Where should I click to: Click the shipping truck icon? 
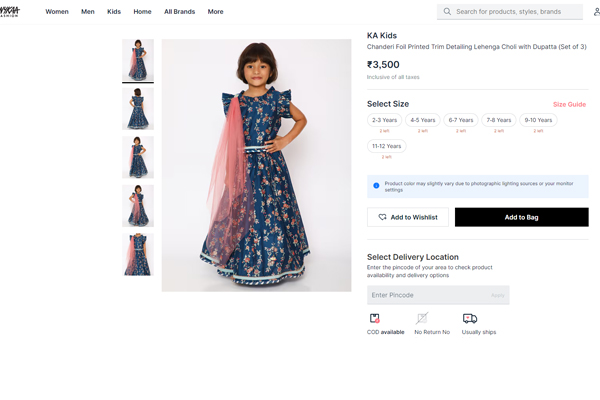(469, 318)
